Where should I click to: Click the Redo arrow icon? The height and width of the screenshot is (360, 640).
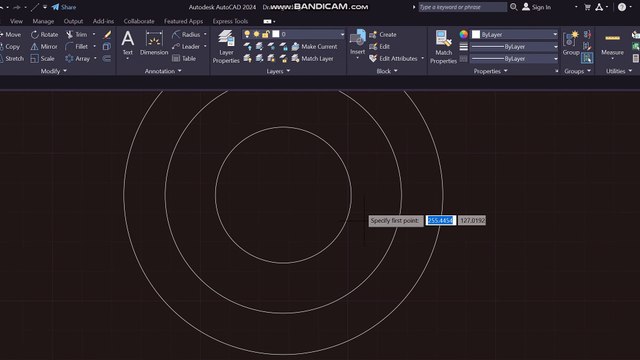click(16, 7)
